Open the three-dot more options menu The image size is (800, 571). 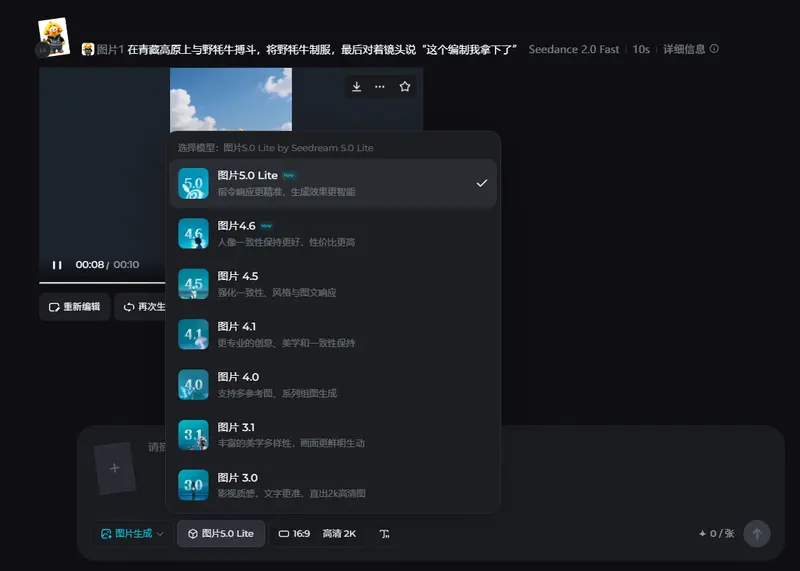point(380,86)
